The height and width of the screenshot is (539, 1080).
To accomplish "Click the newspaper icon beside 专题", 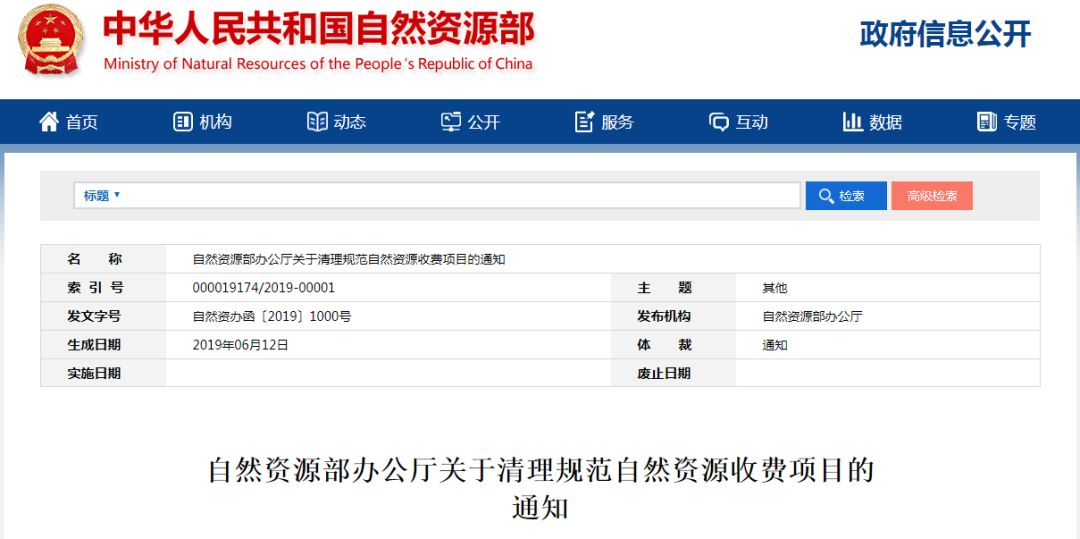I will click(986, 122).
